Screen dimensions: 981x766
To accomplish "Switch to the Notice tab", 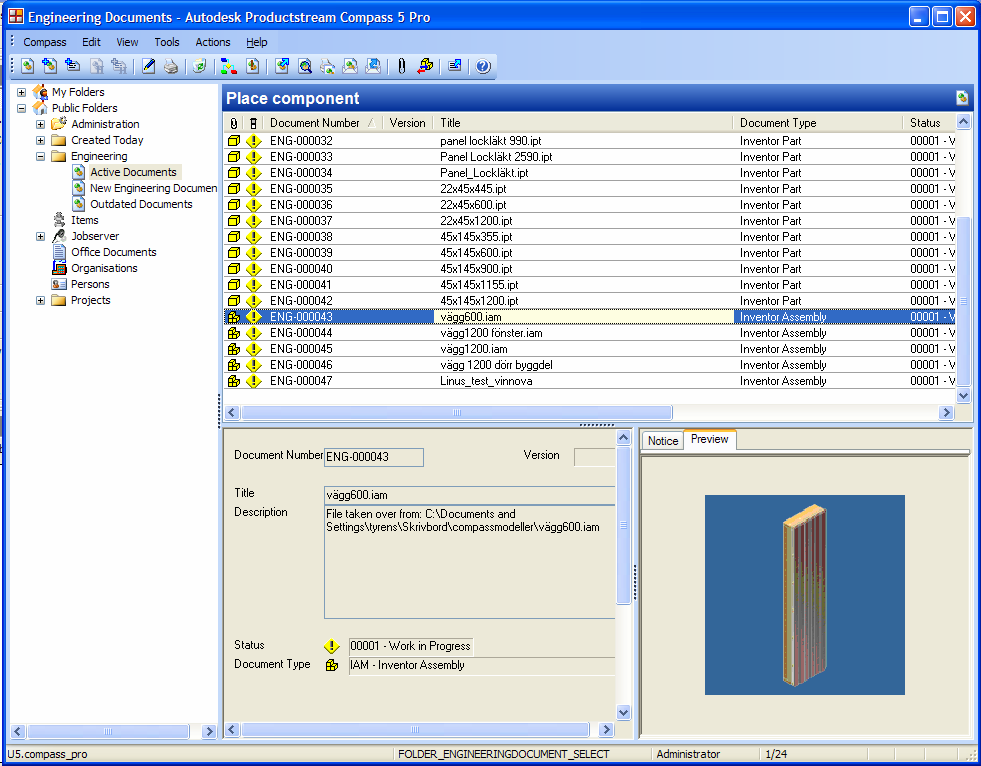I will coord(663,441).
